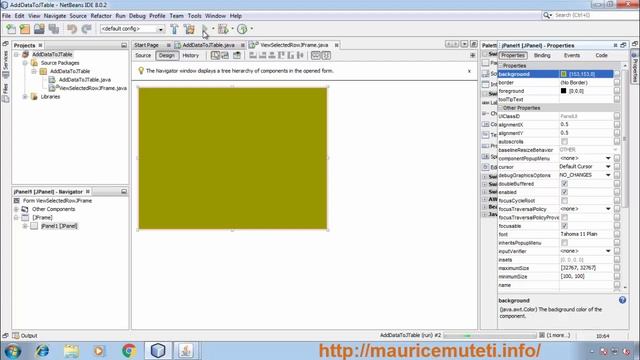Minimize the Navigator panel

[x=124, y=191]
